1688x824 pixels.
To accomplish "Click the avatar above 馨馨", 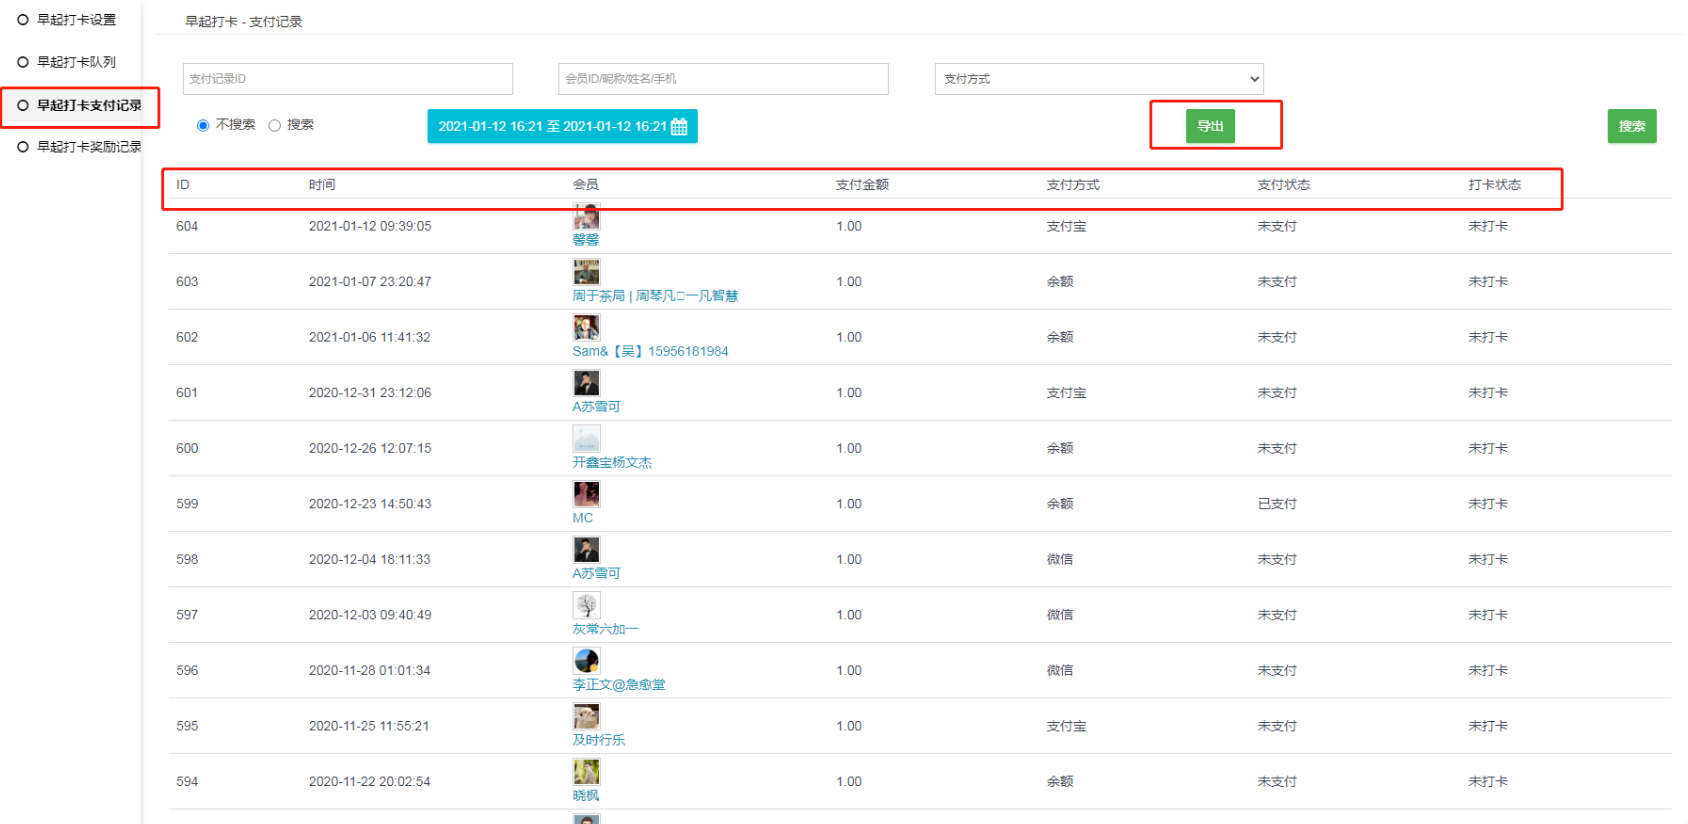I will tap(586, 217).
